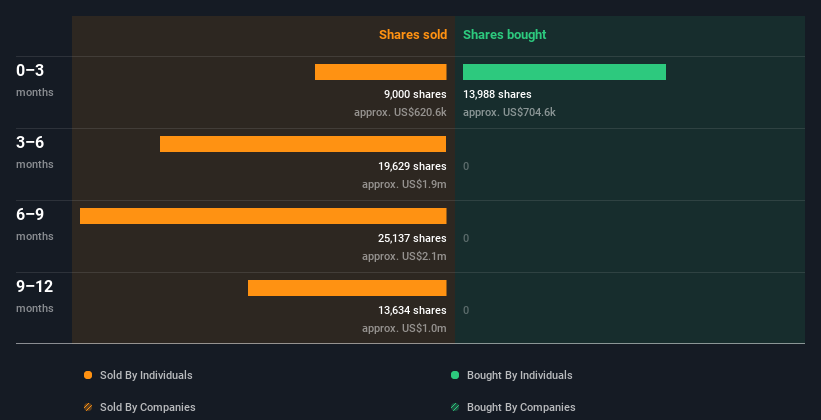Click the orange Sold By Individuals legend dot

coord(88,375)
